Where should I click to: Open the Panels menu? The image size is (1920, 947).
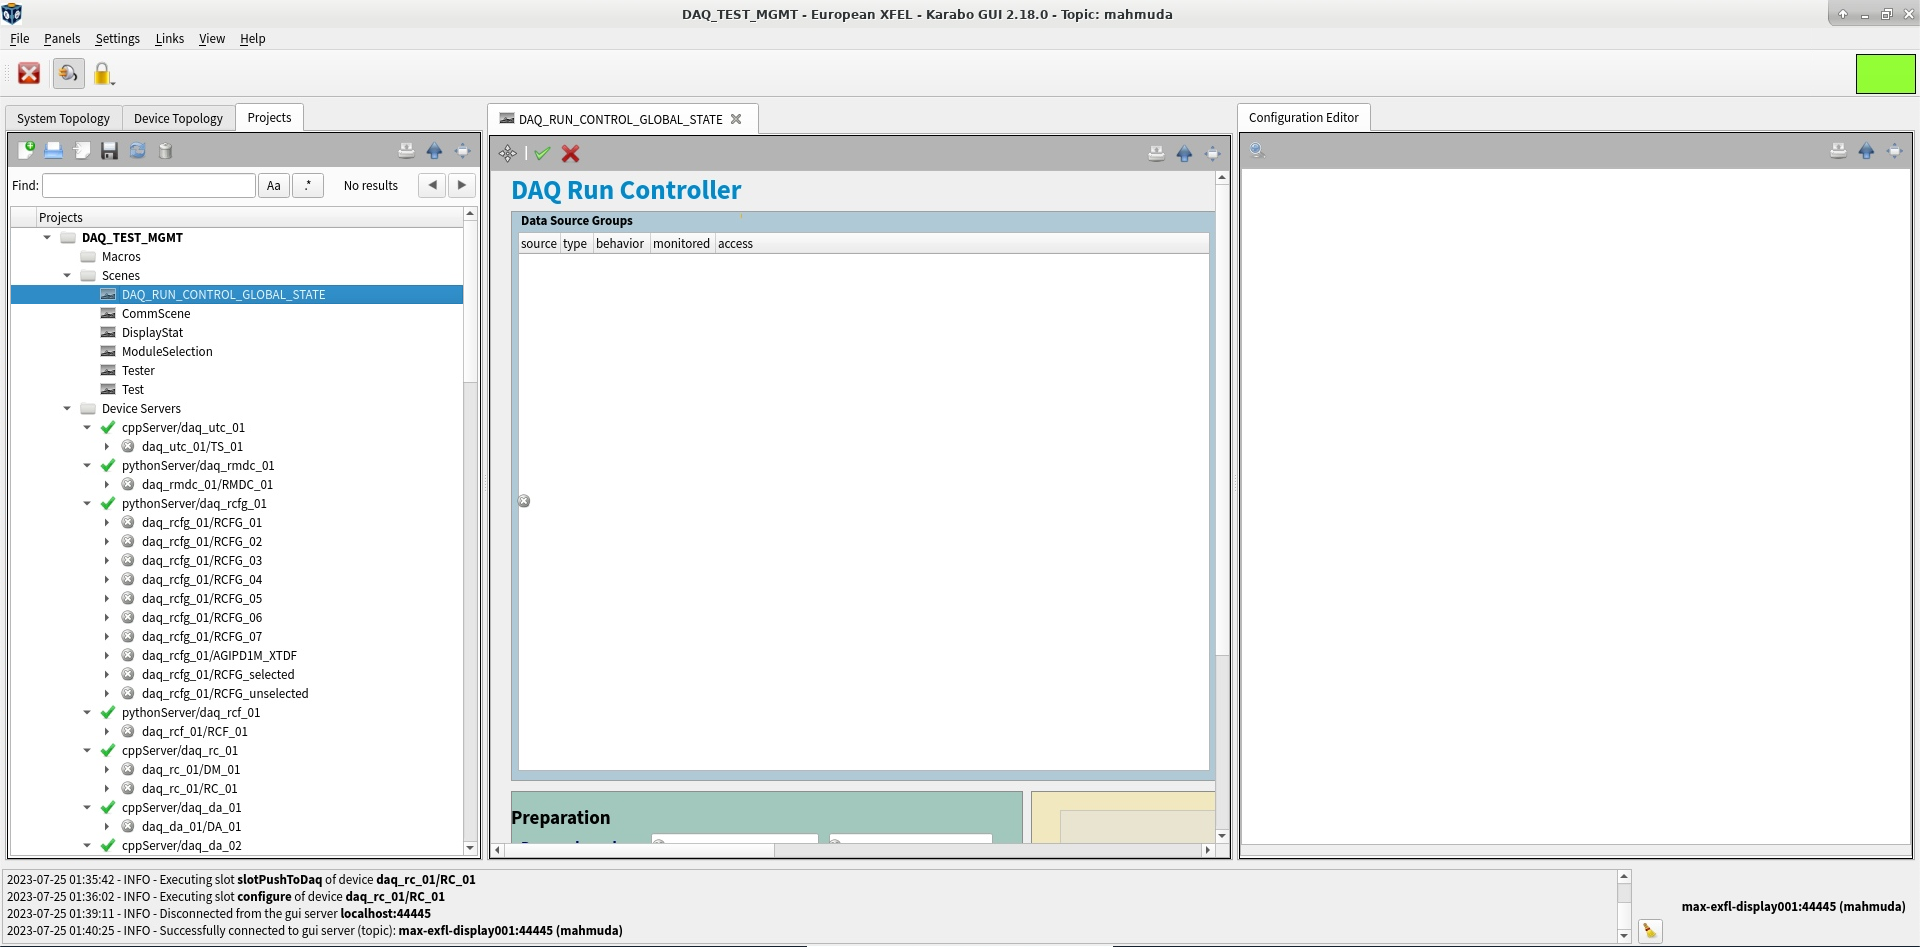pos(62,38)
